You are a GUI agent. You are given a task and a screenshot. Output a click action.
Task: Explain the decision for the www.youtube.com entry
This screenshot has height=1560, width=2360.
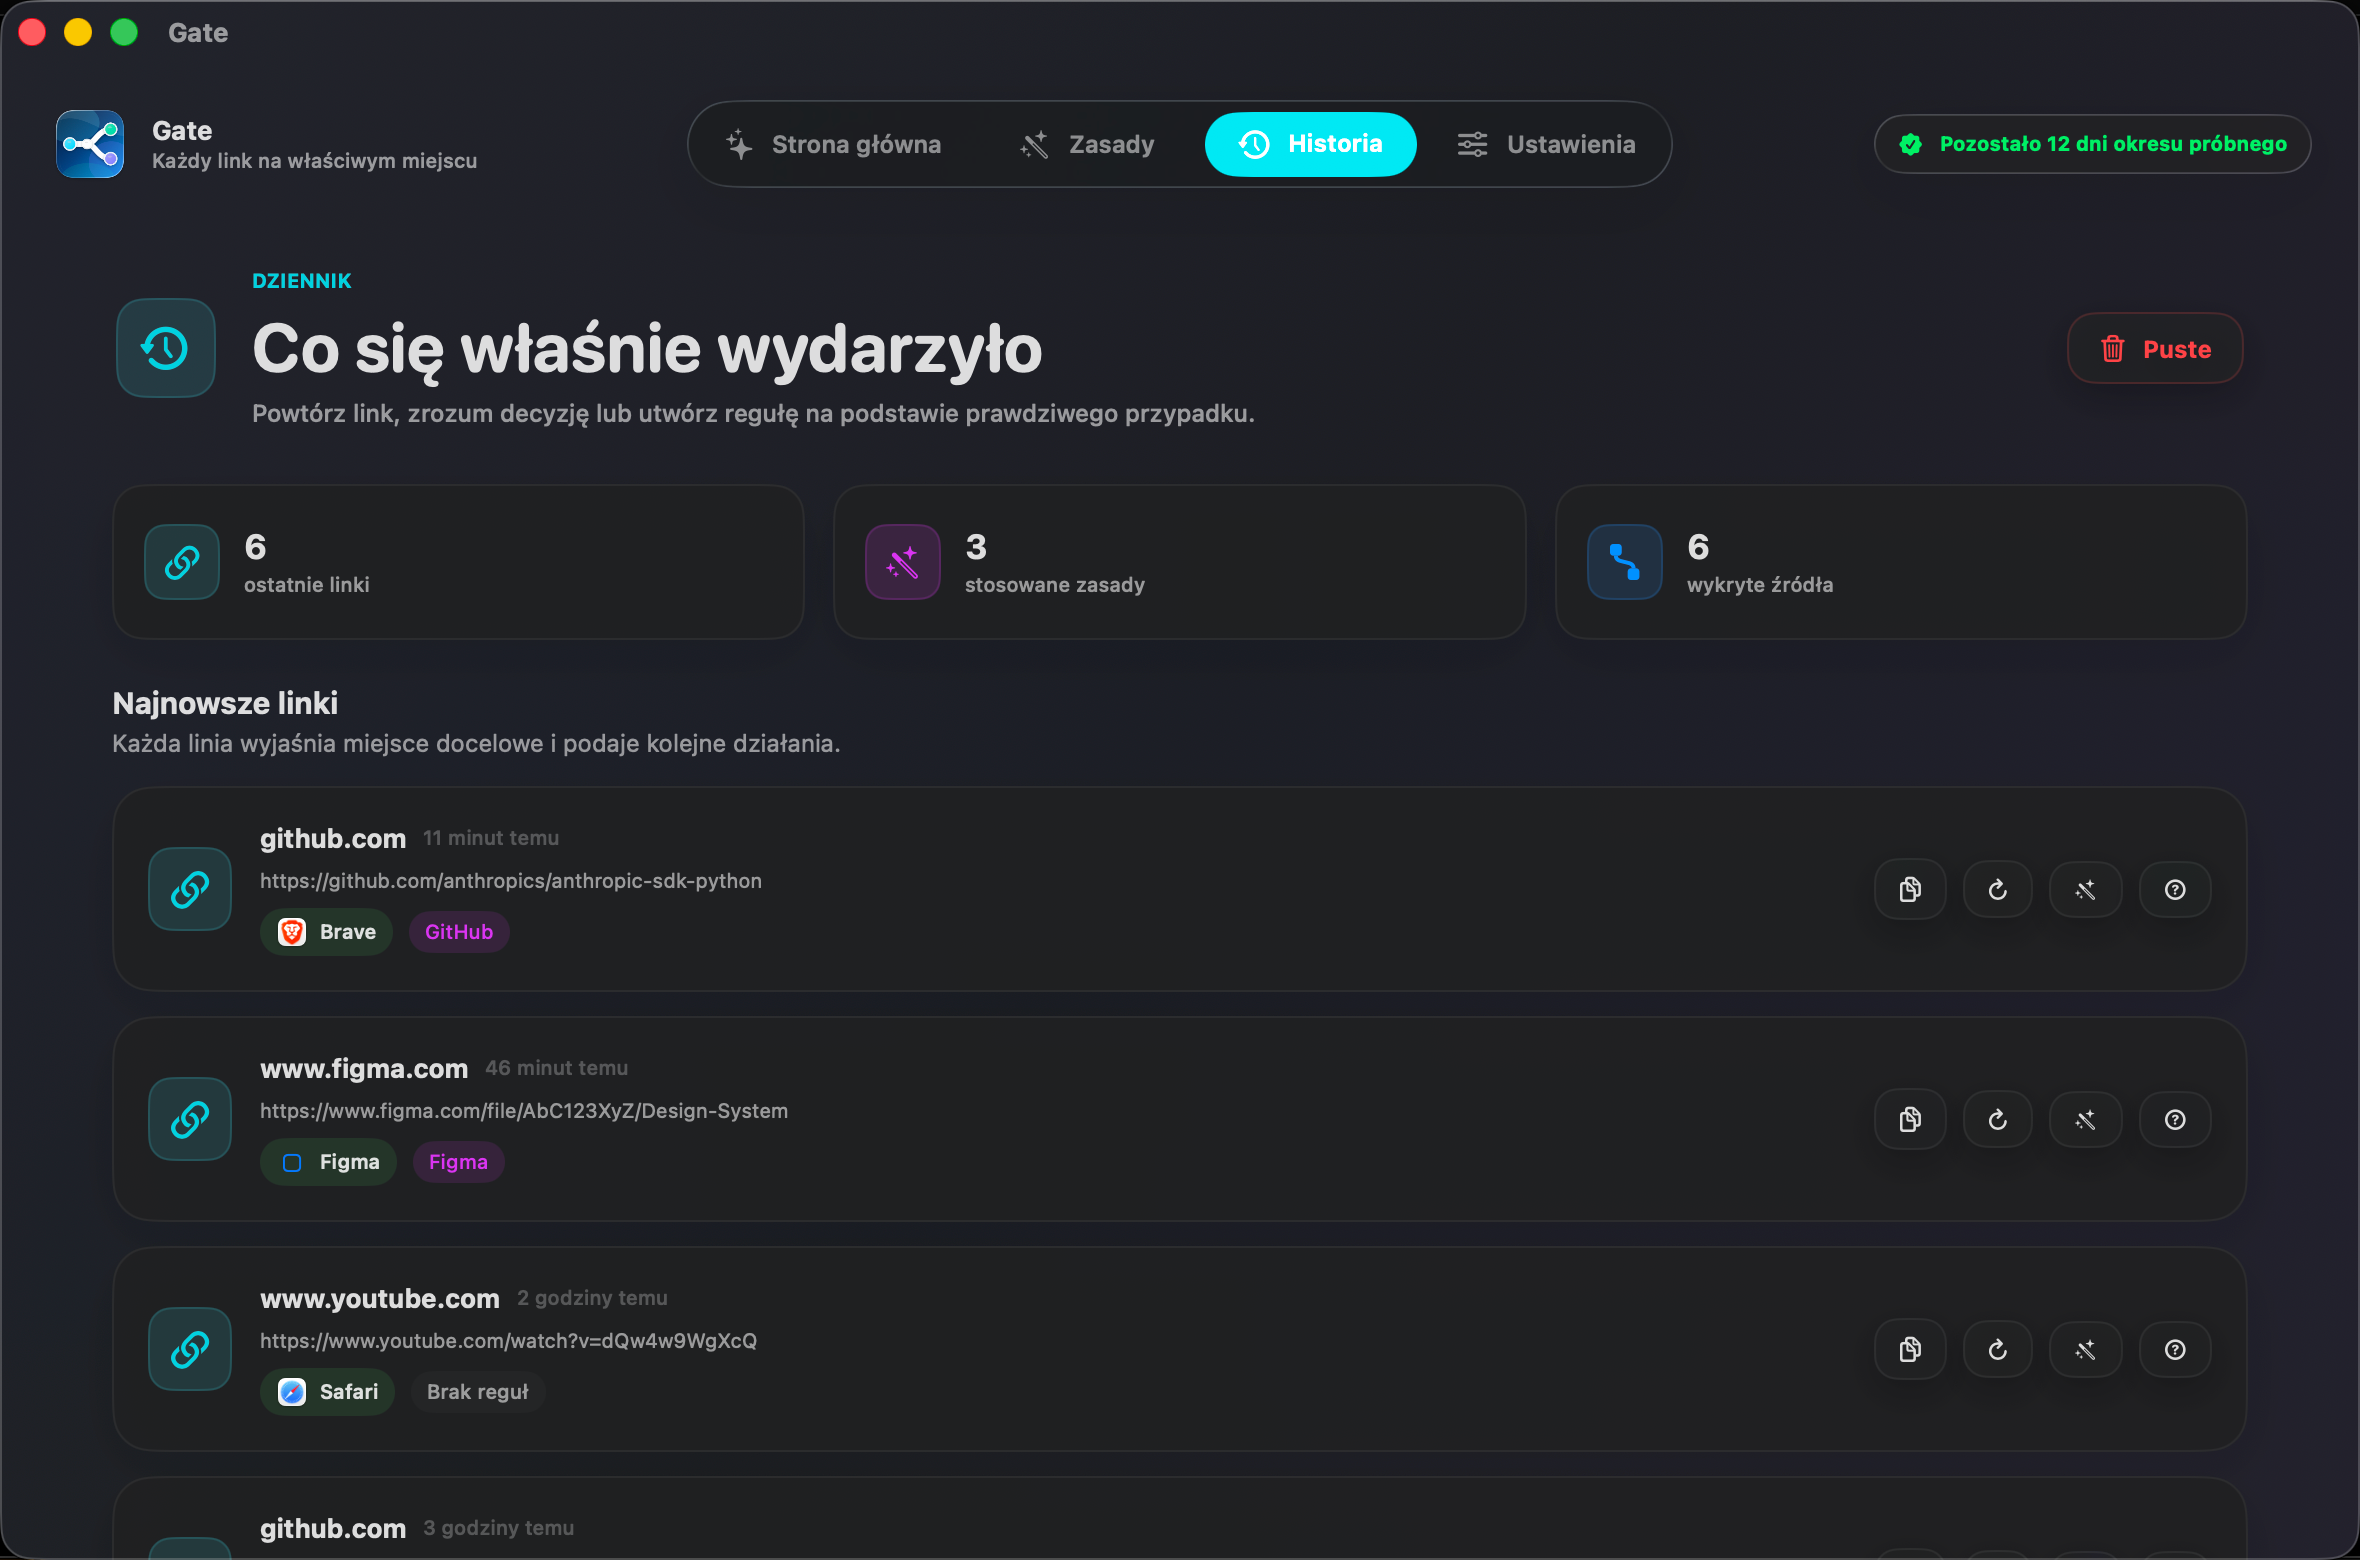coord(2175,1349)
